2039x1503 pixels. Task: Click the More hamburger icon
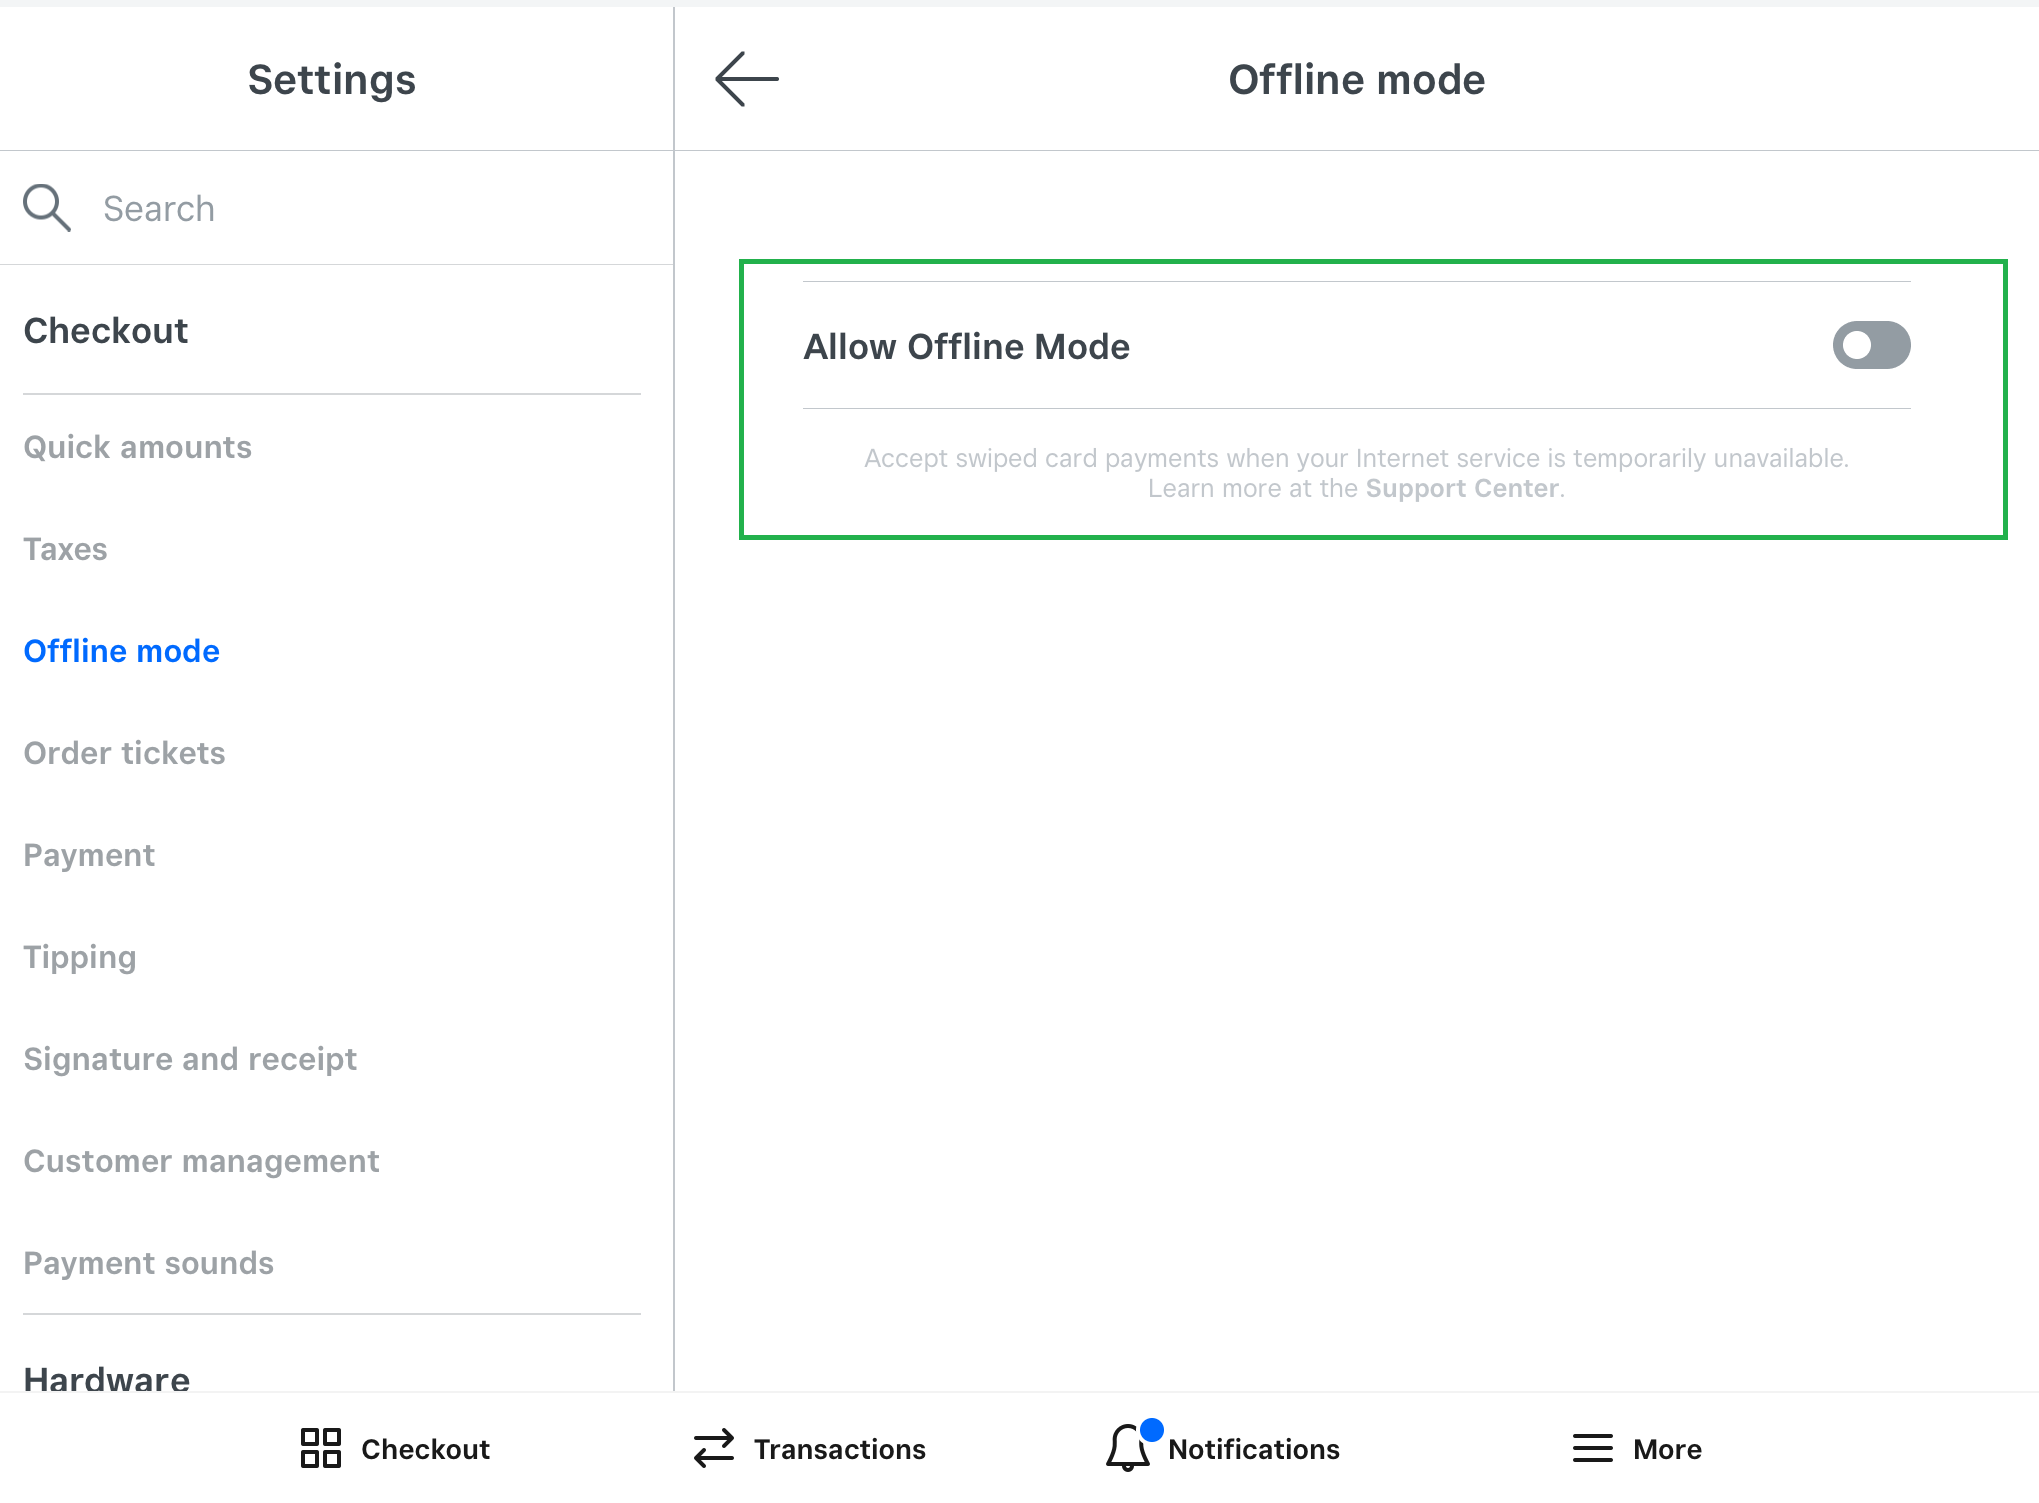coord(1592,1448)
